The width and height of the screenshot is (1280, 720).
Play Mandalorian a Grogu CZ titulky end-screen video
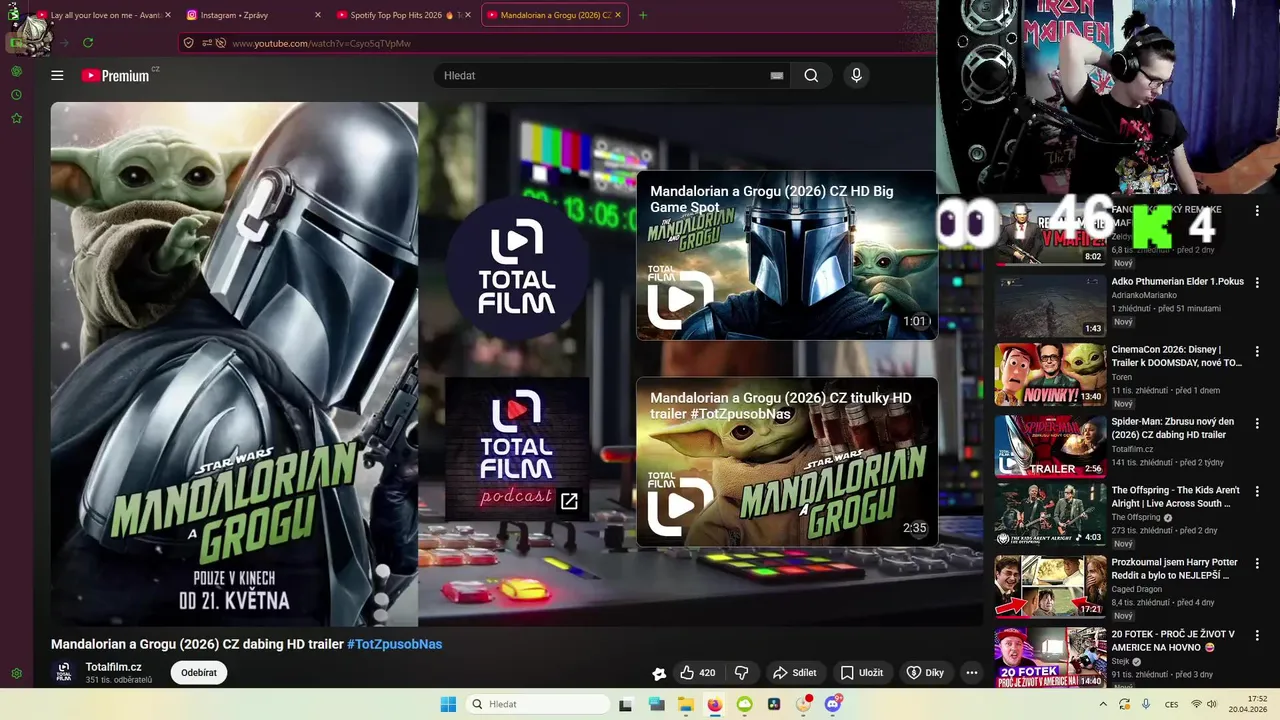[x=787, y=462]
